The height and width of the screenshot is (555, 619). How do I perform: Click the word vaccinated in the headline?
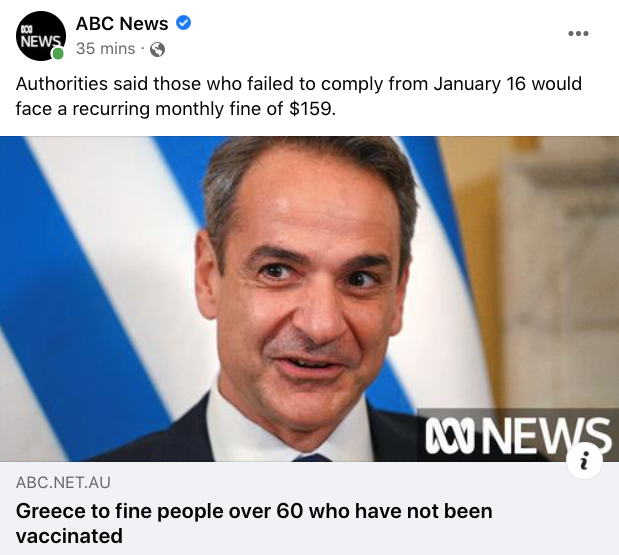(69, 536)
